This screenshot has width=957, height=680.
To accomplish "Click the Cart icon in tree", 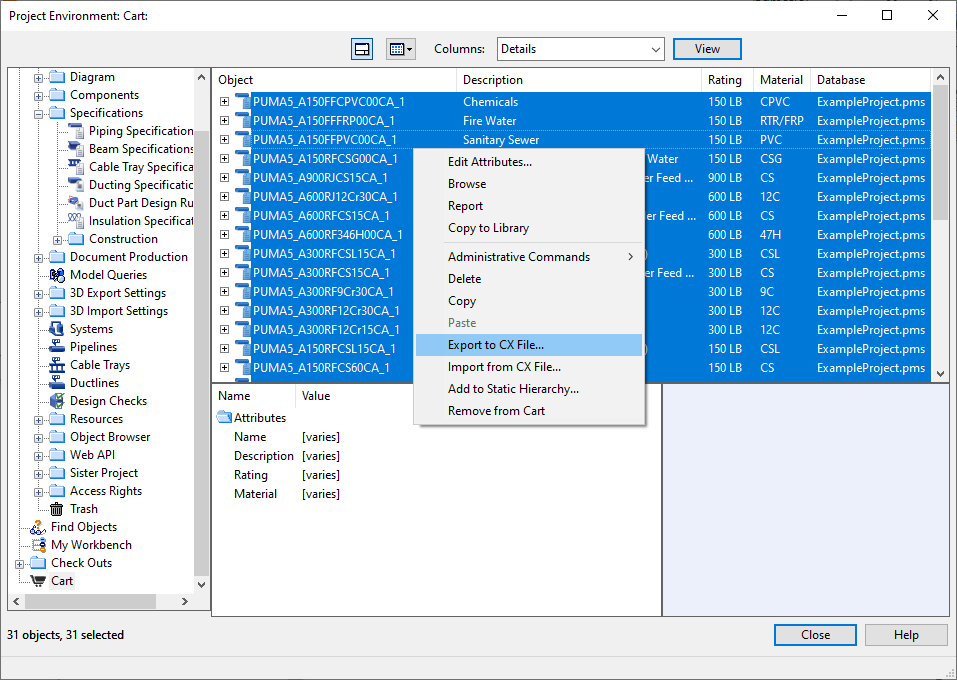I will [x=39, y=581].
